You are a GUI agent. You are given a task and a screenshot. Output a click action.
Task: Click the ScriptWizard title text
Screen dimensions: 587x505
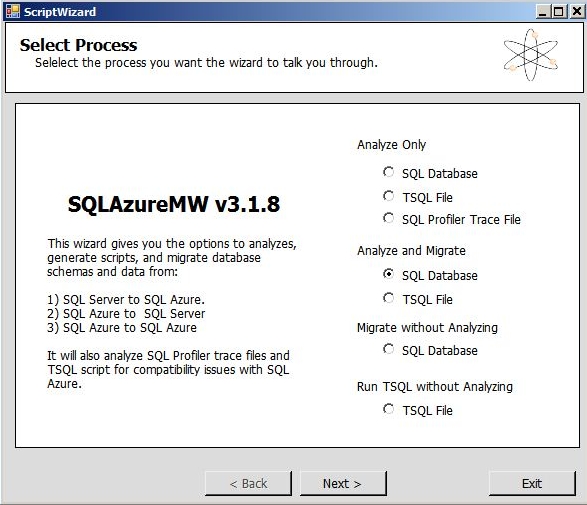click(60, 12)
